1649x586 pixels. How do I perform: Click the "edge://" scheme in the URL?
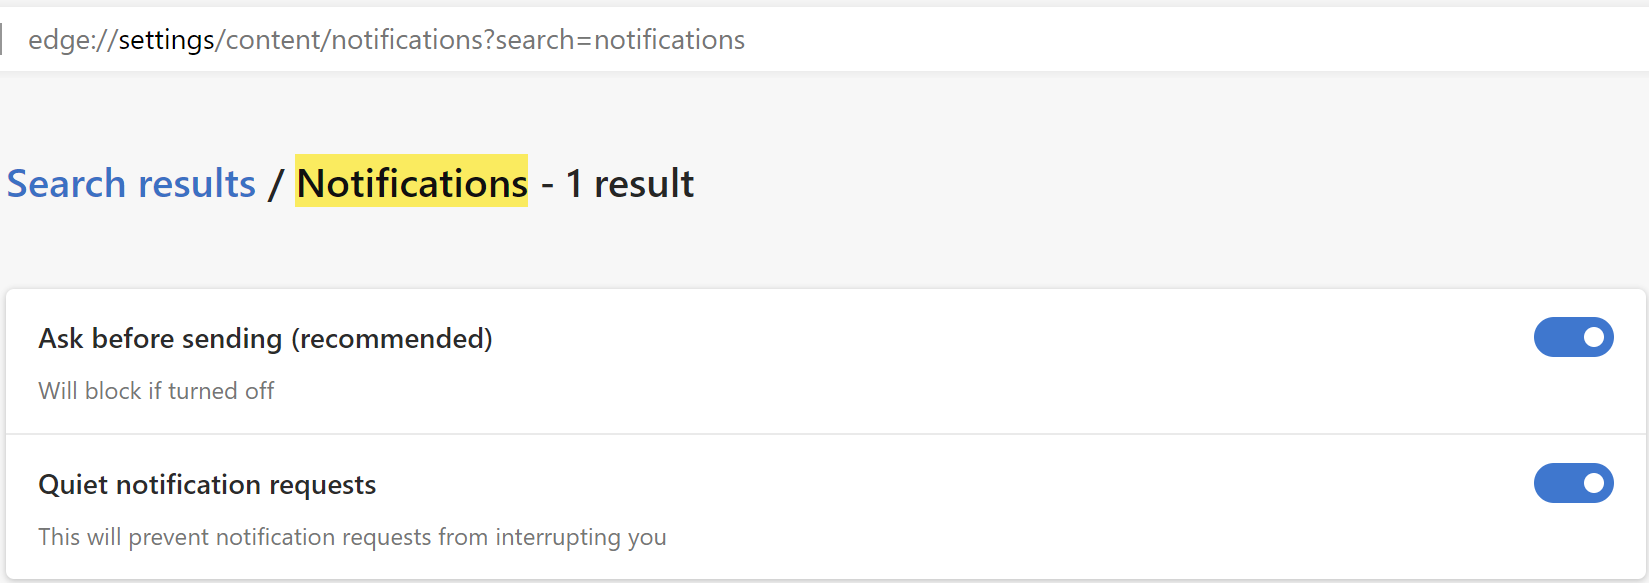72,40
